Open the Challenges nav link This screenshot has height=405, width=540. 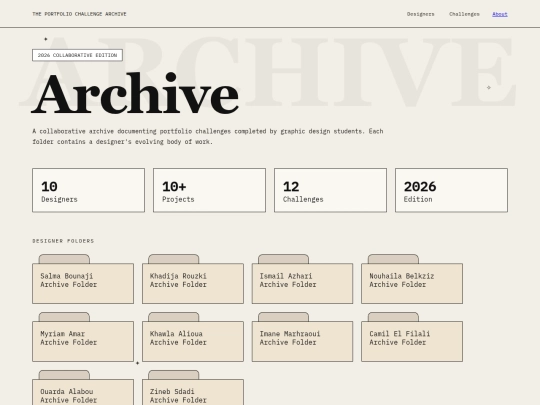(x=464, y=14)
